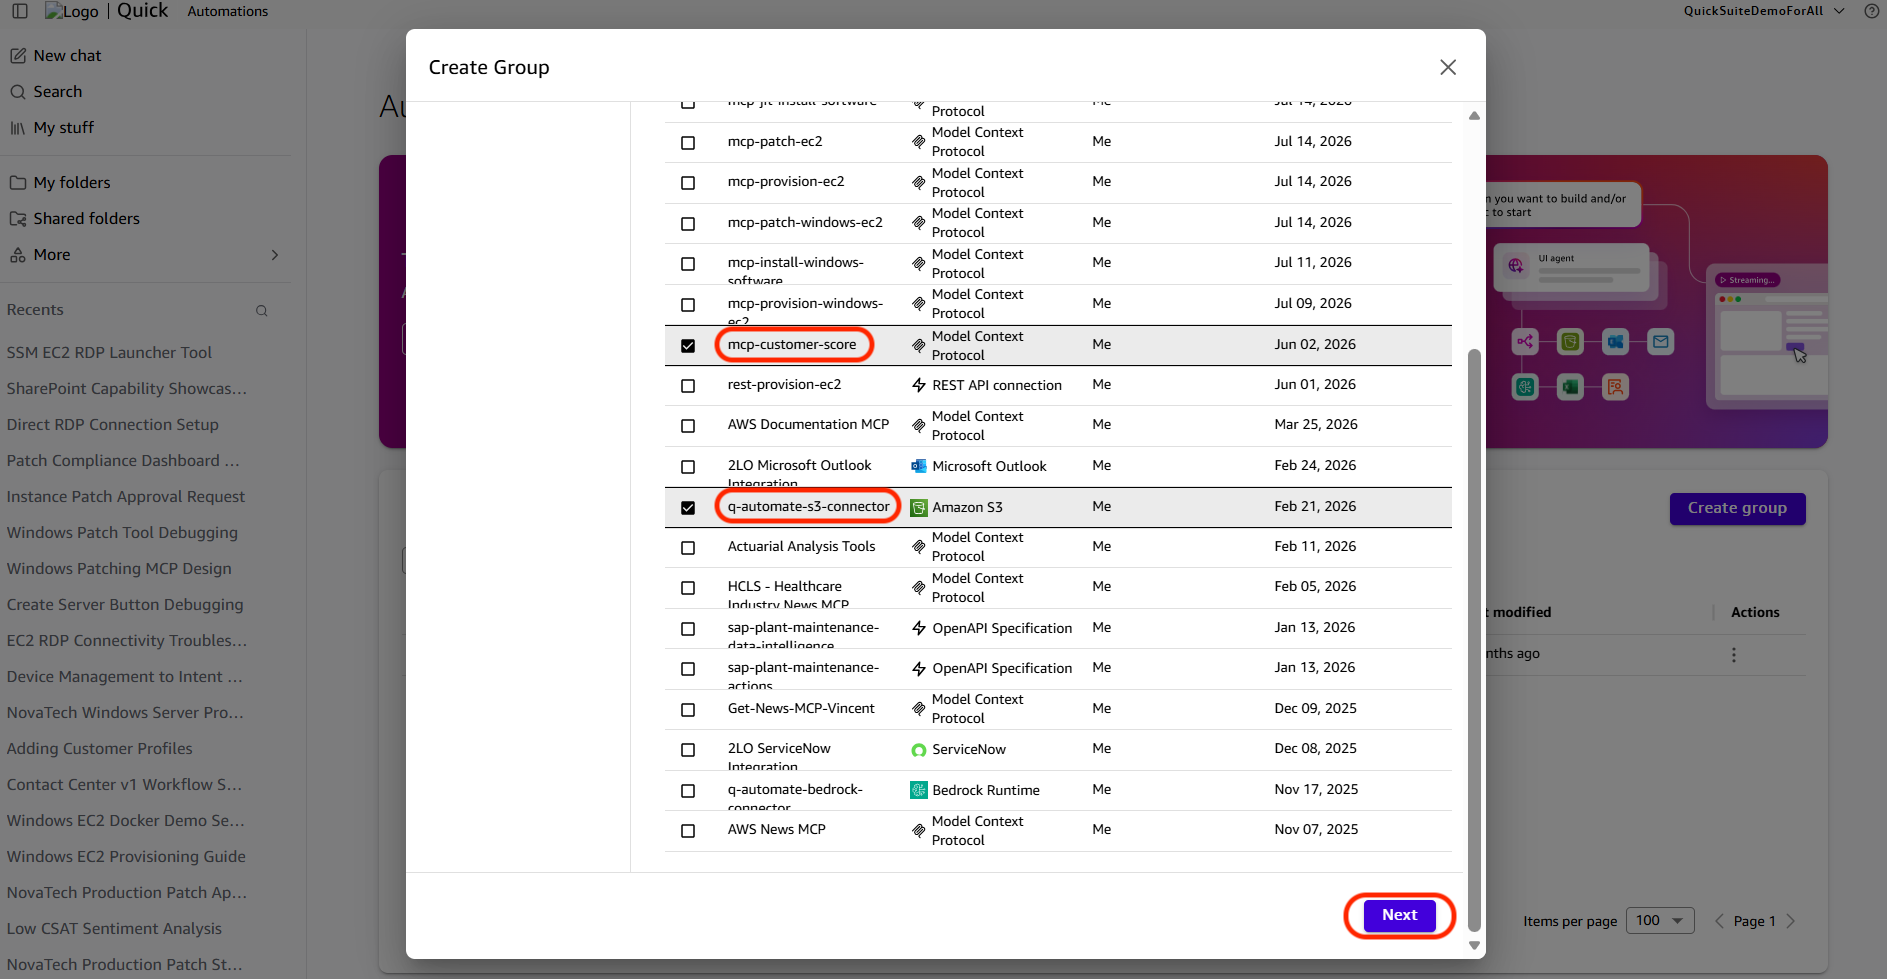Image resolution: width=1887 pixels, height=979 pixels.
Task: Click the Bedrock Runtime icon
Action: (x=919, y=790)
